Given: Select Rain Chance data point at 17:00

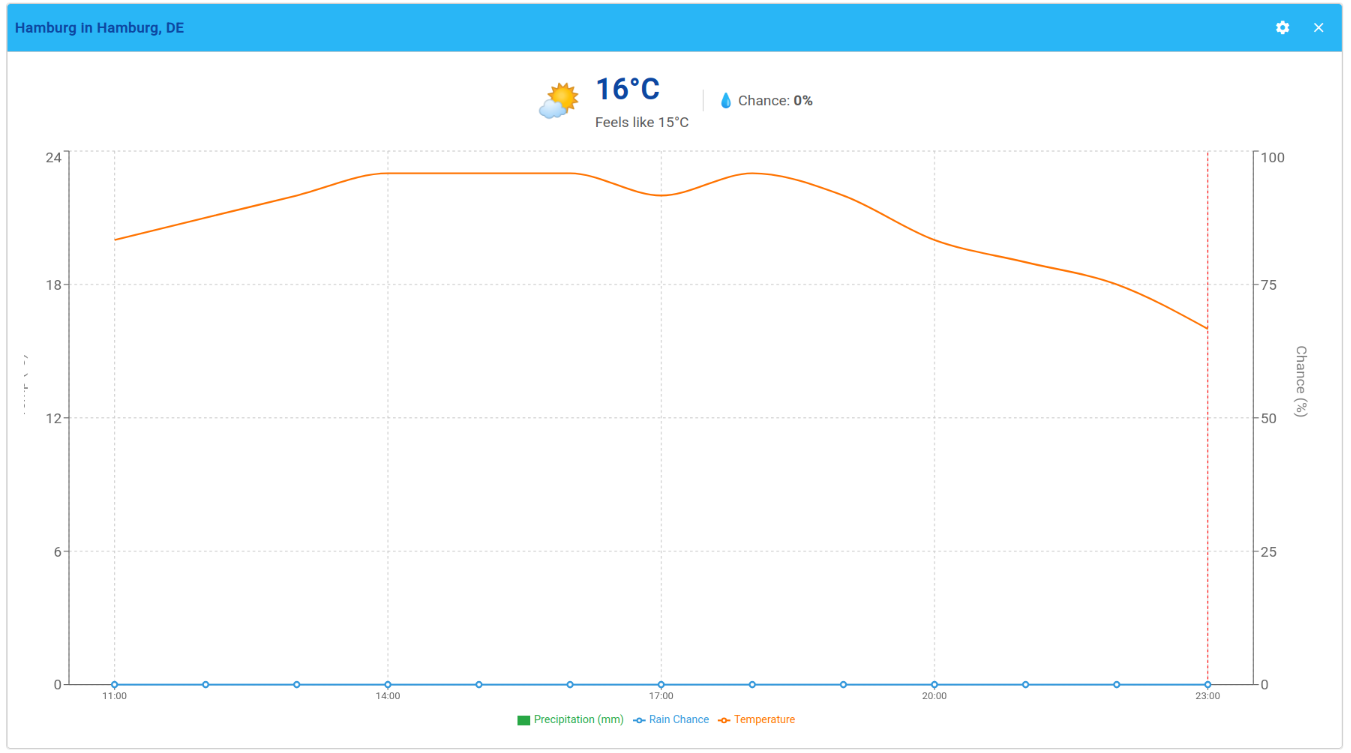Looking at the screenshot, I should tap(661, 685).
